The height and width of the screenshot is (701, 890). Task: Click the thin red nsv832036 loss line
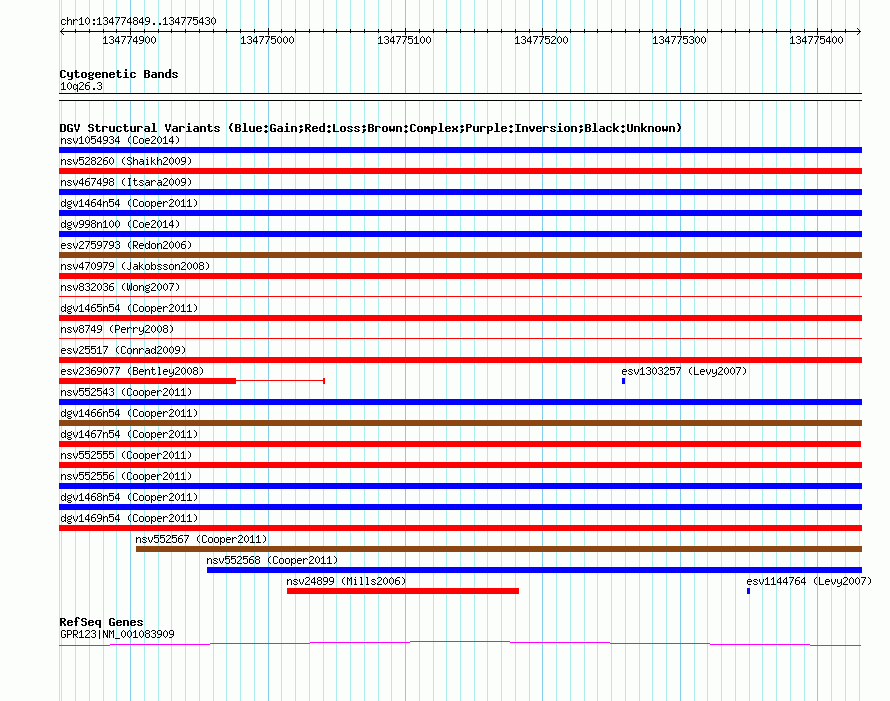click(x=460, y=296)
